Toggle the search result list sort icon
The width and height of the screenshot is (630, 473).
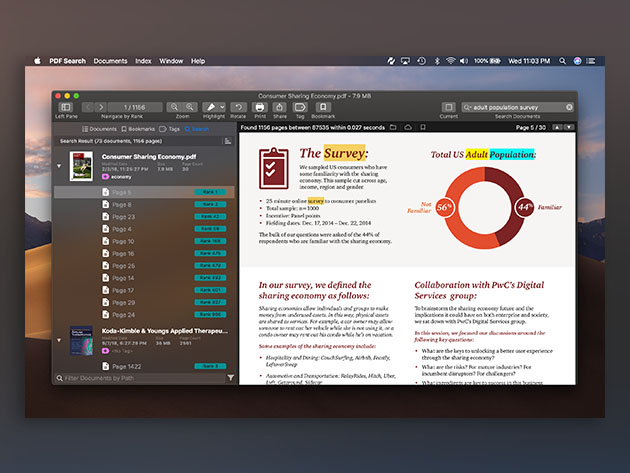pyautogui.click(x=228, y=141)
